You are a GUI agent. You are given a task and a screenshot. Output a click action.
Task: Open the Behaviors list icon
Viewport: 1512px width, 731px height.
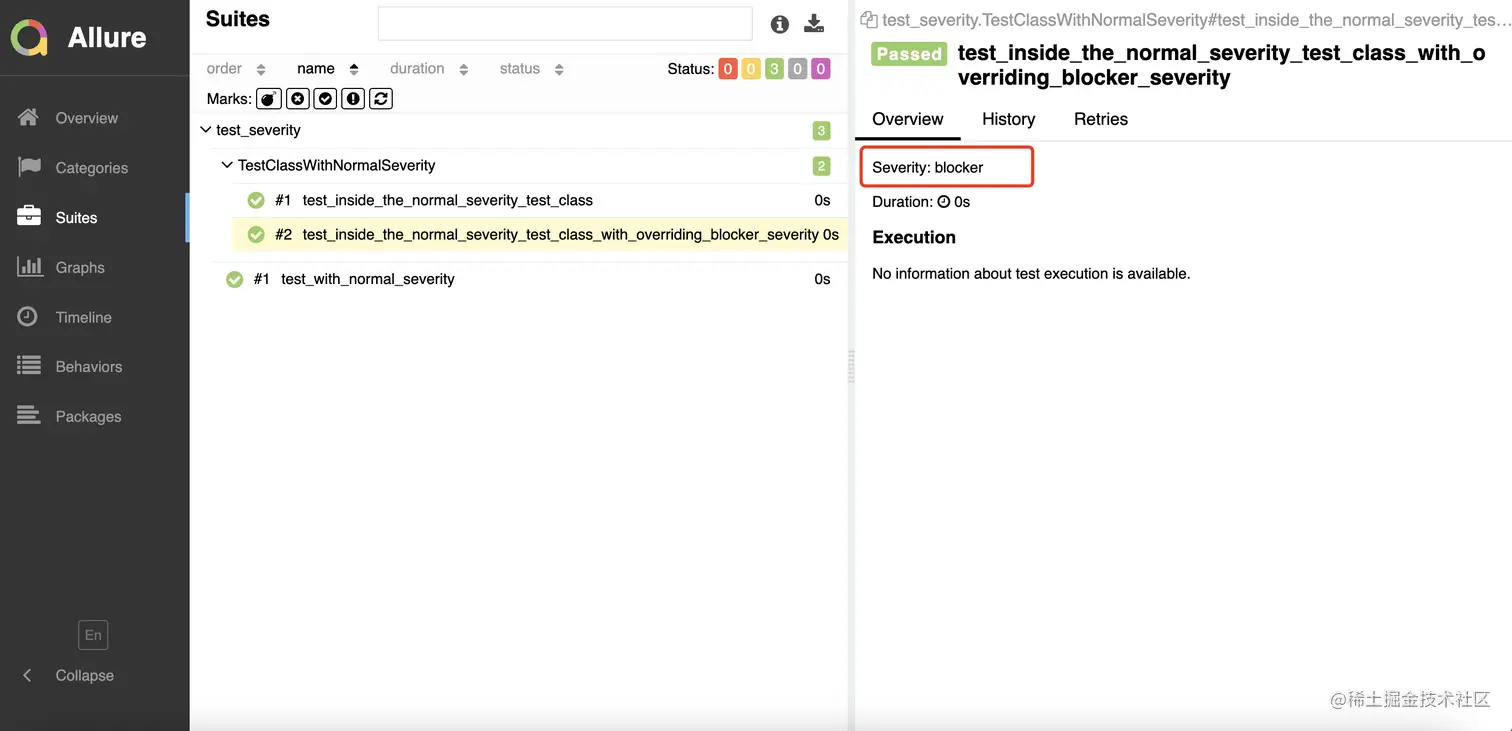tap(29, 366)
